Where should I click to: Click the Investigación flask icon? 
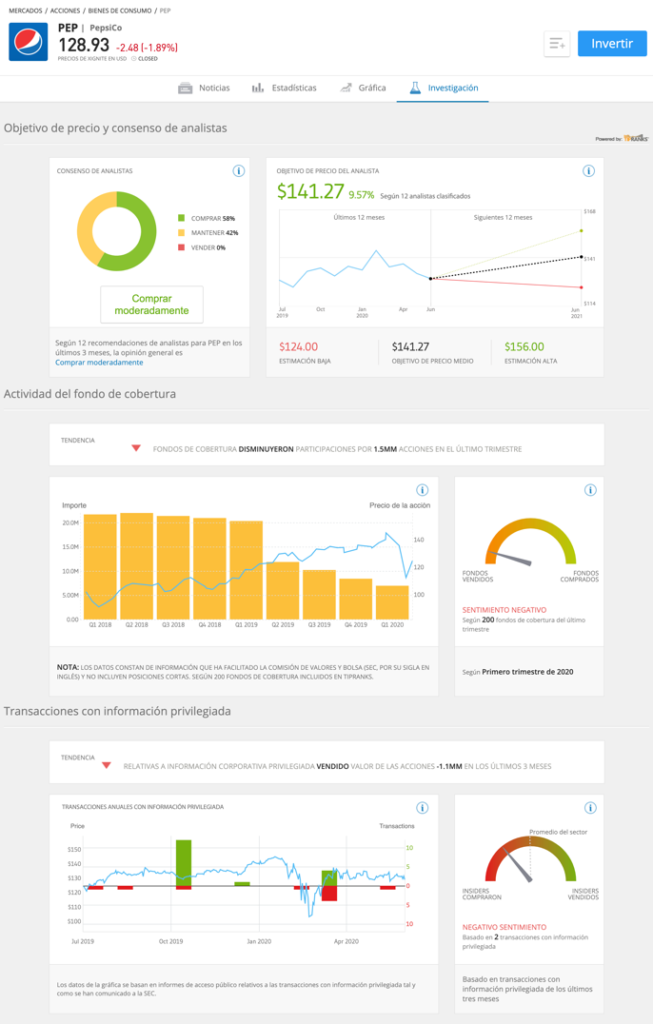(415, 88)
